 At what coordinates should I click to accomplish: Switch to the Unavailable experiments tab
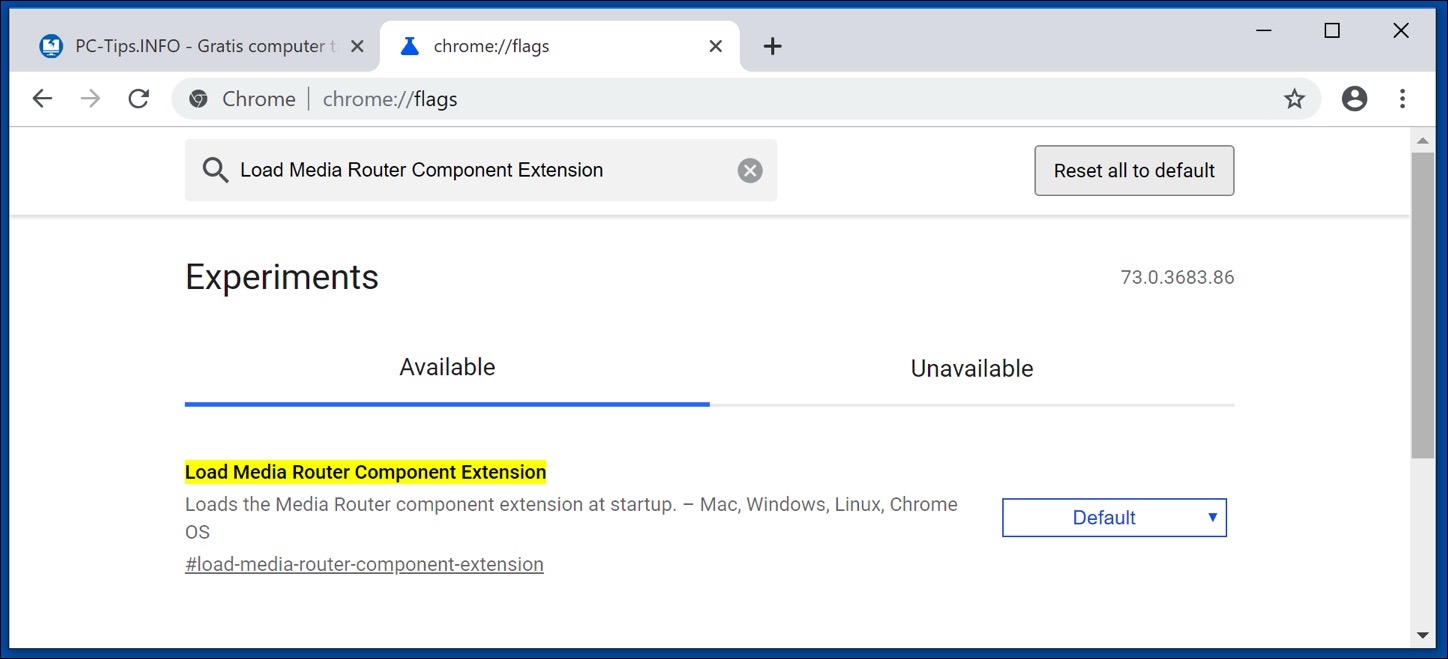pyautogui.click(x=970, y=368)
